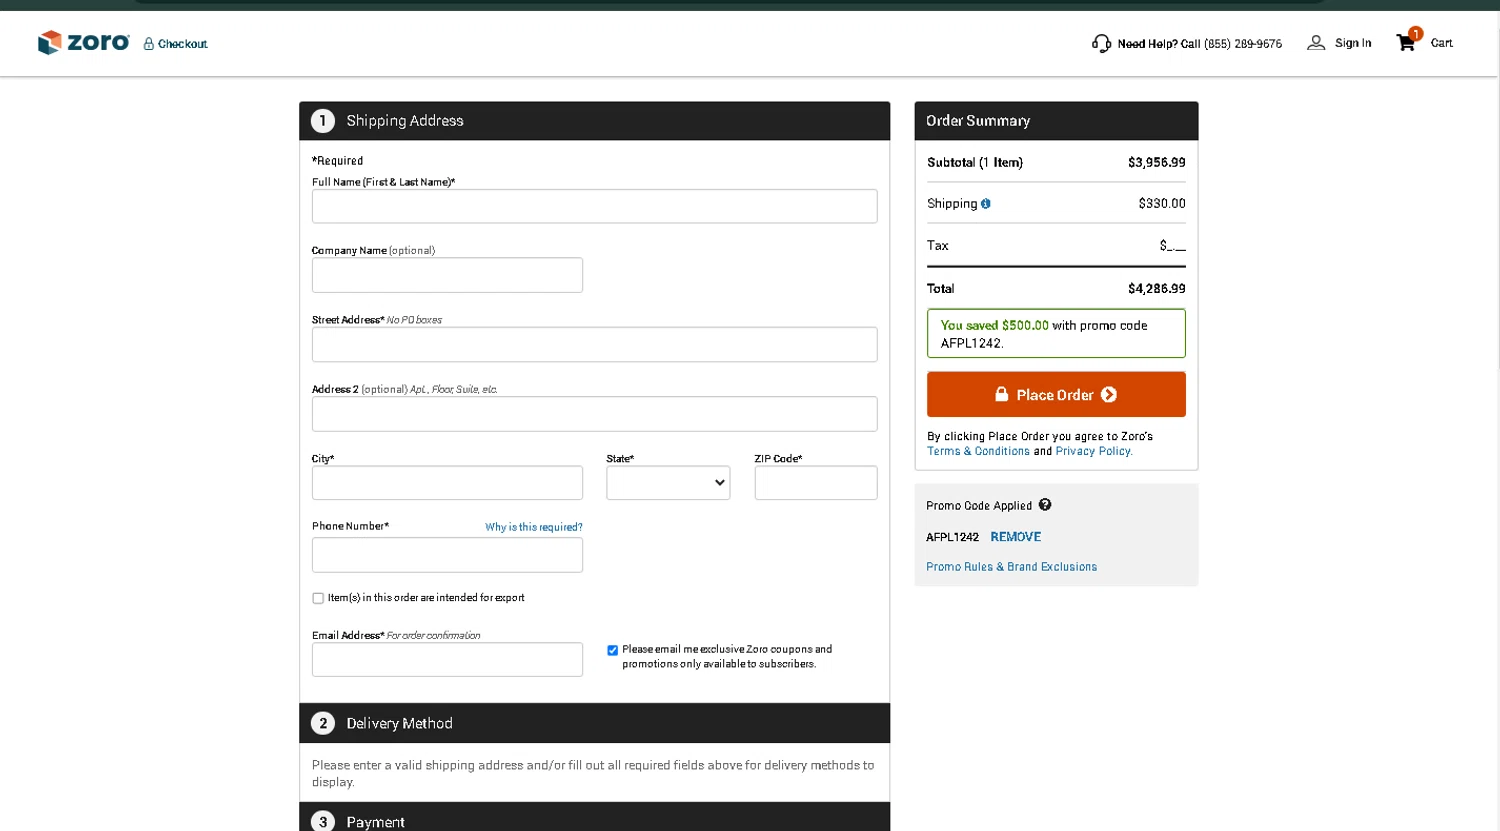Open the shopping cart icon
The width and height of the screenshot is (1500, 831).
(x=1406, y=42)
